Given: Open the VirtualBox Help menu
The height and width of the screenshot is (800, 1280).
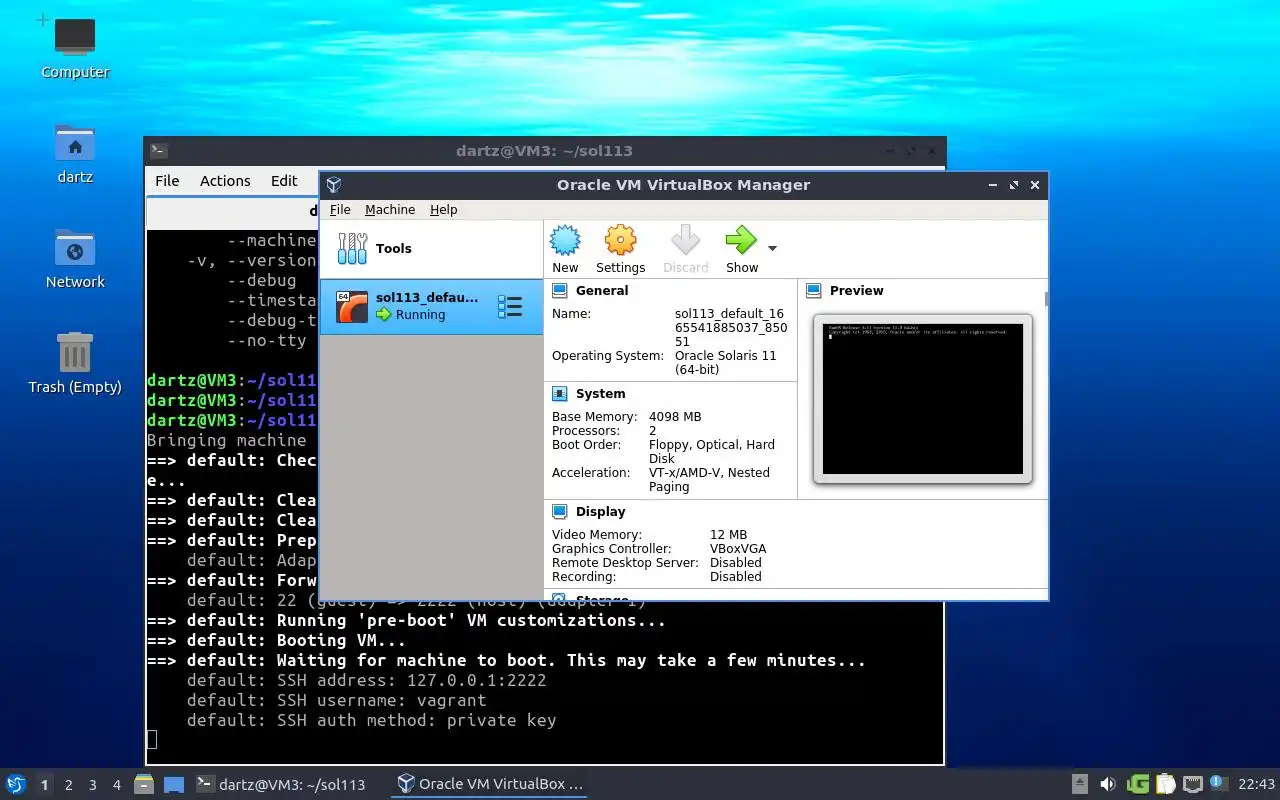Looking at the screenshot, I should [x=443, y=210].
